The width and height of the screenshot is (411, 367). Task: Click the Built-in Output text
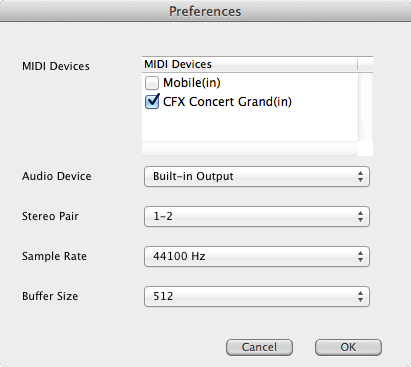pos(193,176)
